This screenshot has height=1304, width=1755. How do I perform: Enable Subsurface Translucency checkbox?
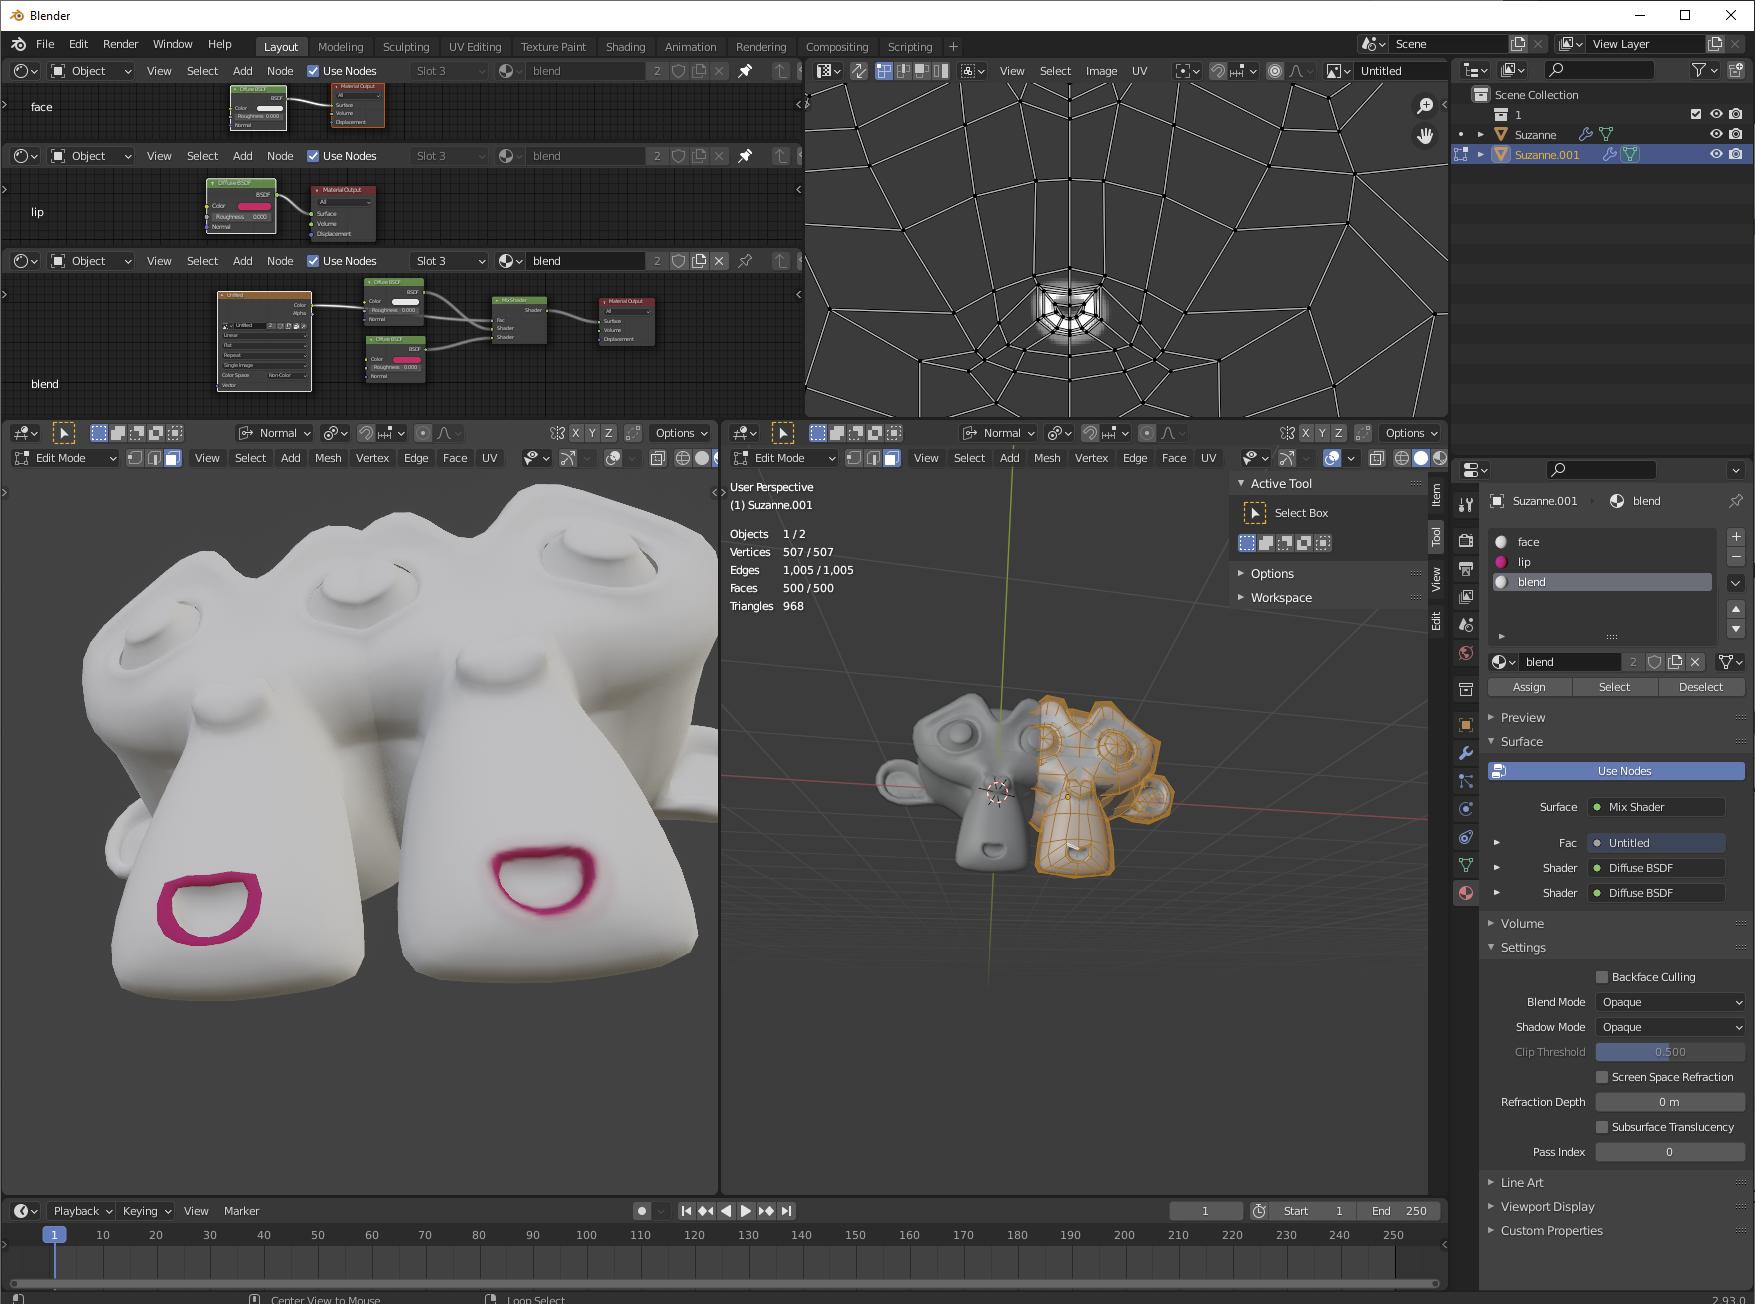1602,1127
